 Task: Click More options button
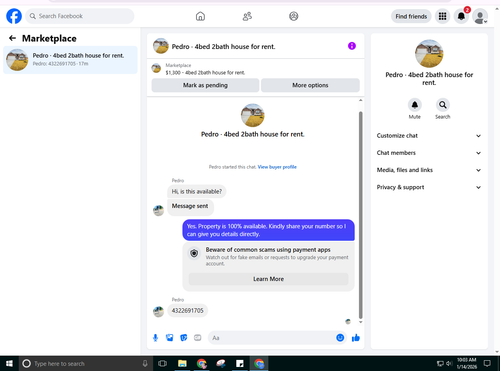(310, 85)
